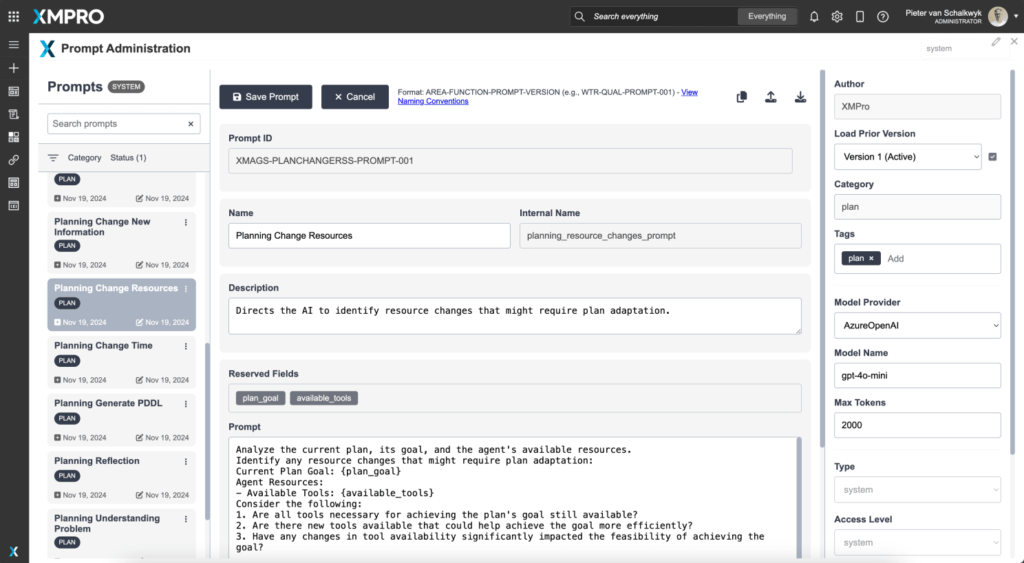Open the Load Prior Version dropdown
Viewport: 1024px width, 563px height.
tap(907, 156)
